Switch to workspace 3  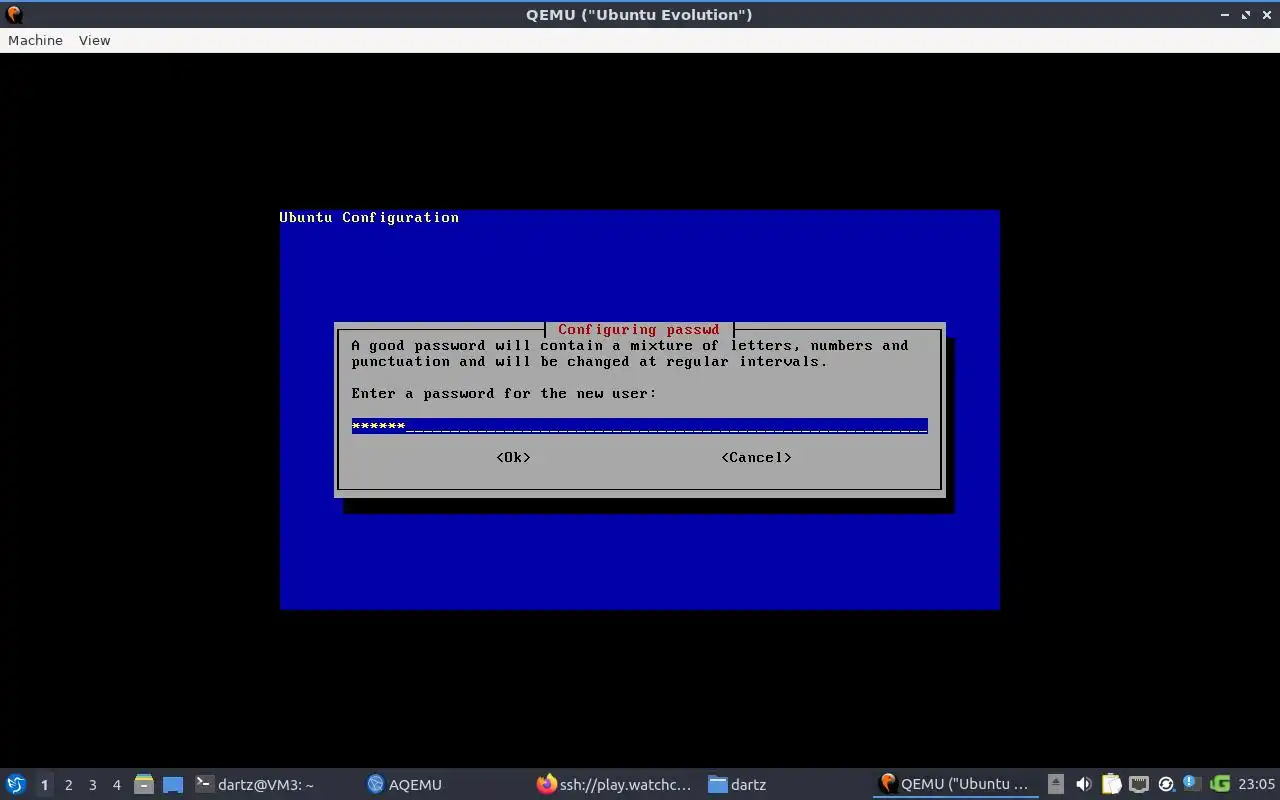point(92,785)
